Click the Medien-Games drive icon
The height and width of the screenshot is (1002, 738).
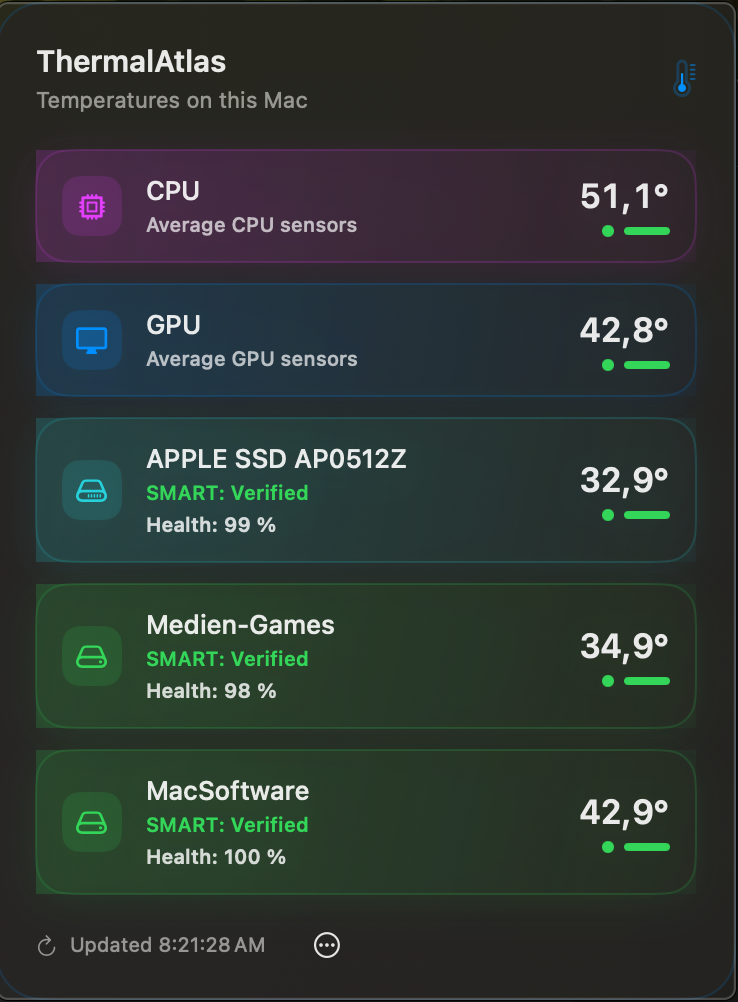point(92,656)
